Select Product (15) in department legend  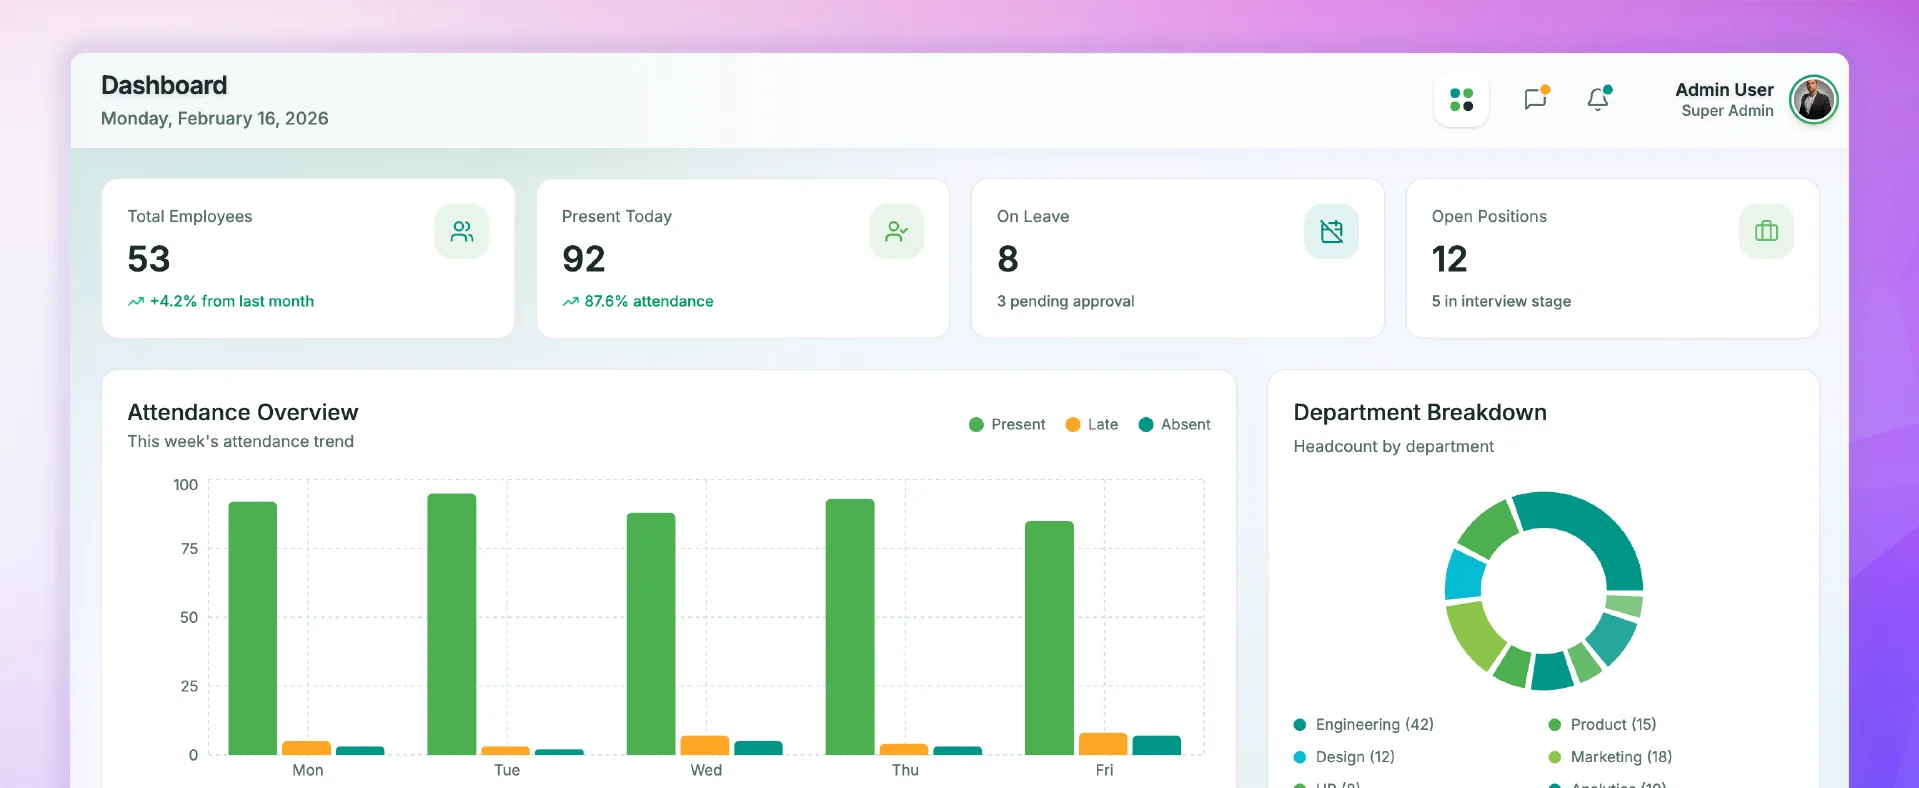(1602, 725)
